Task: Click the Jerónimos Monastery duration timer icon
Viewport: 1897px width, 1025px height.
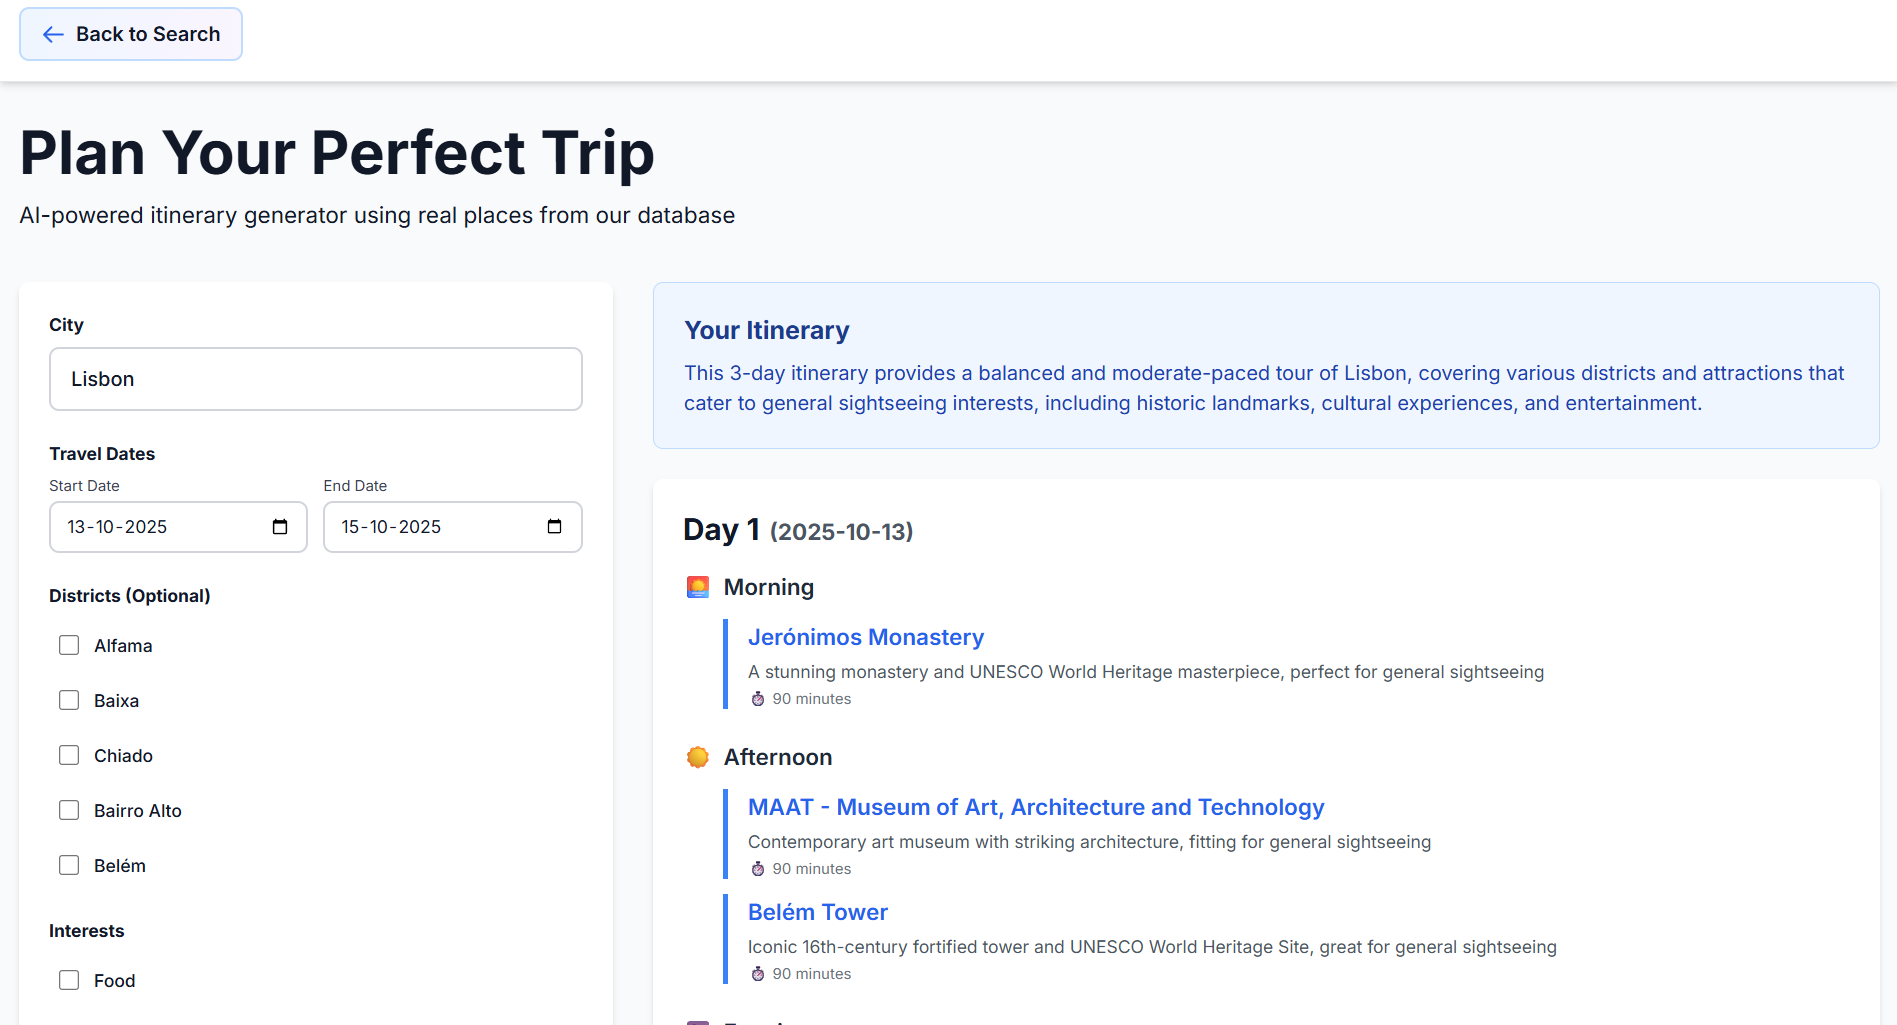Action: [758, 699]
